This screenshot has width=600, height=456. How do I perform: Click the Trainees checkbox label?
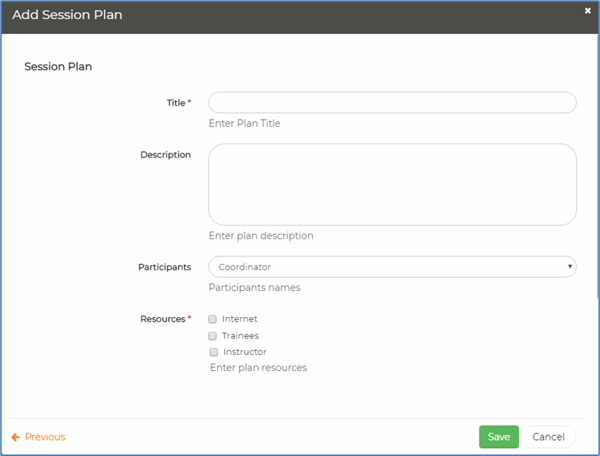tap(240, 336)
